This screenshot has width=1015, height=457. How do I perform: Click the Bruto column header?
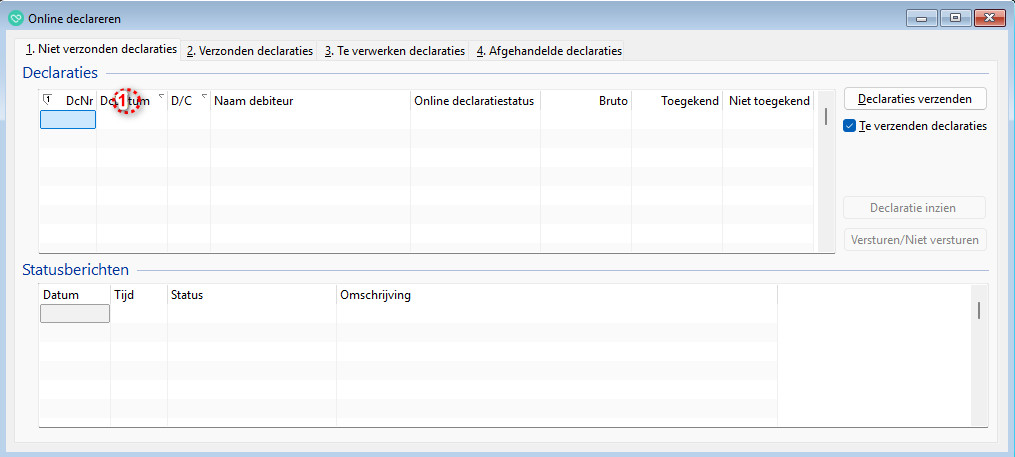click(x=586, y=101)
